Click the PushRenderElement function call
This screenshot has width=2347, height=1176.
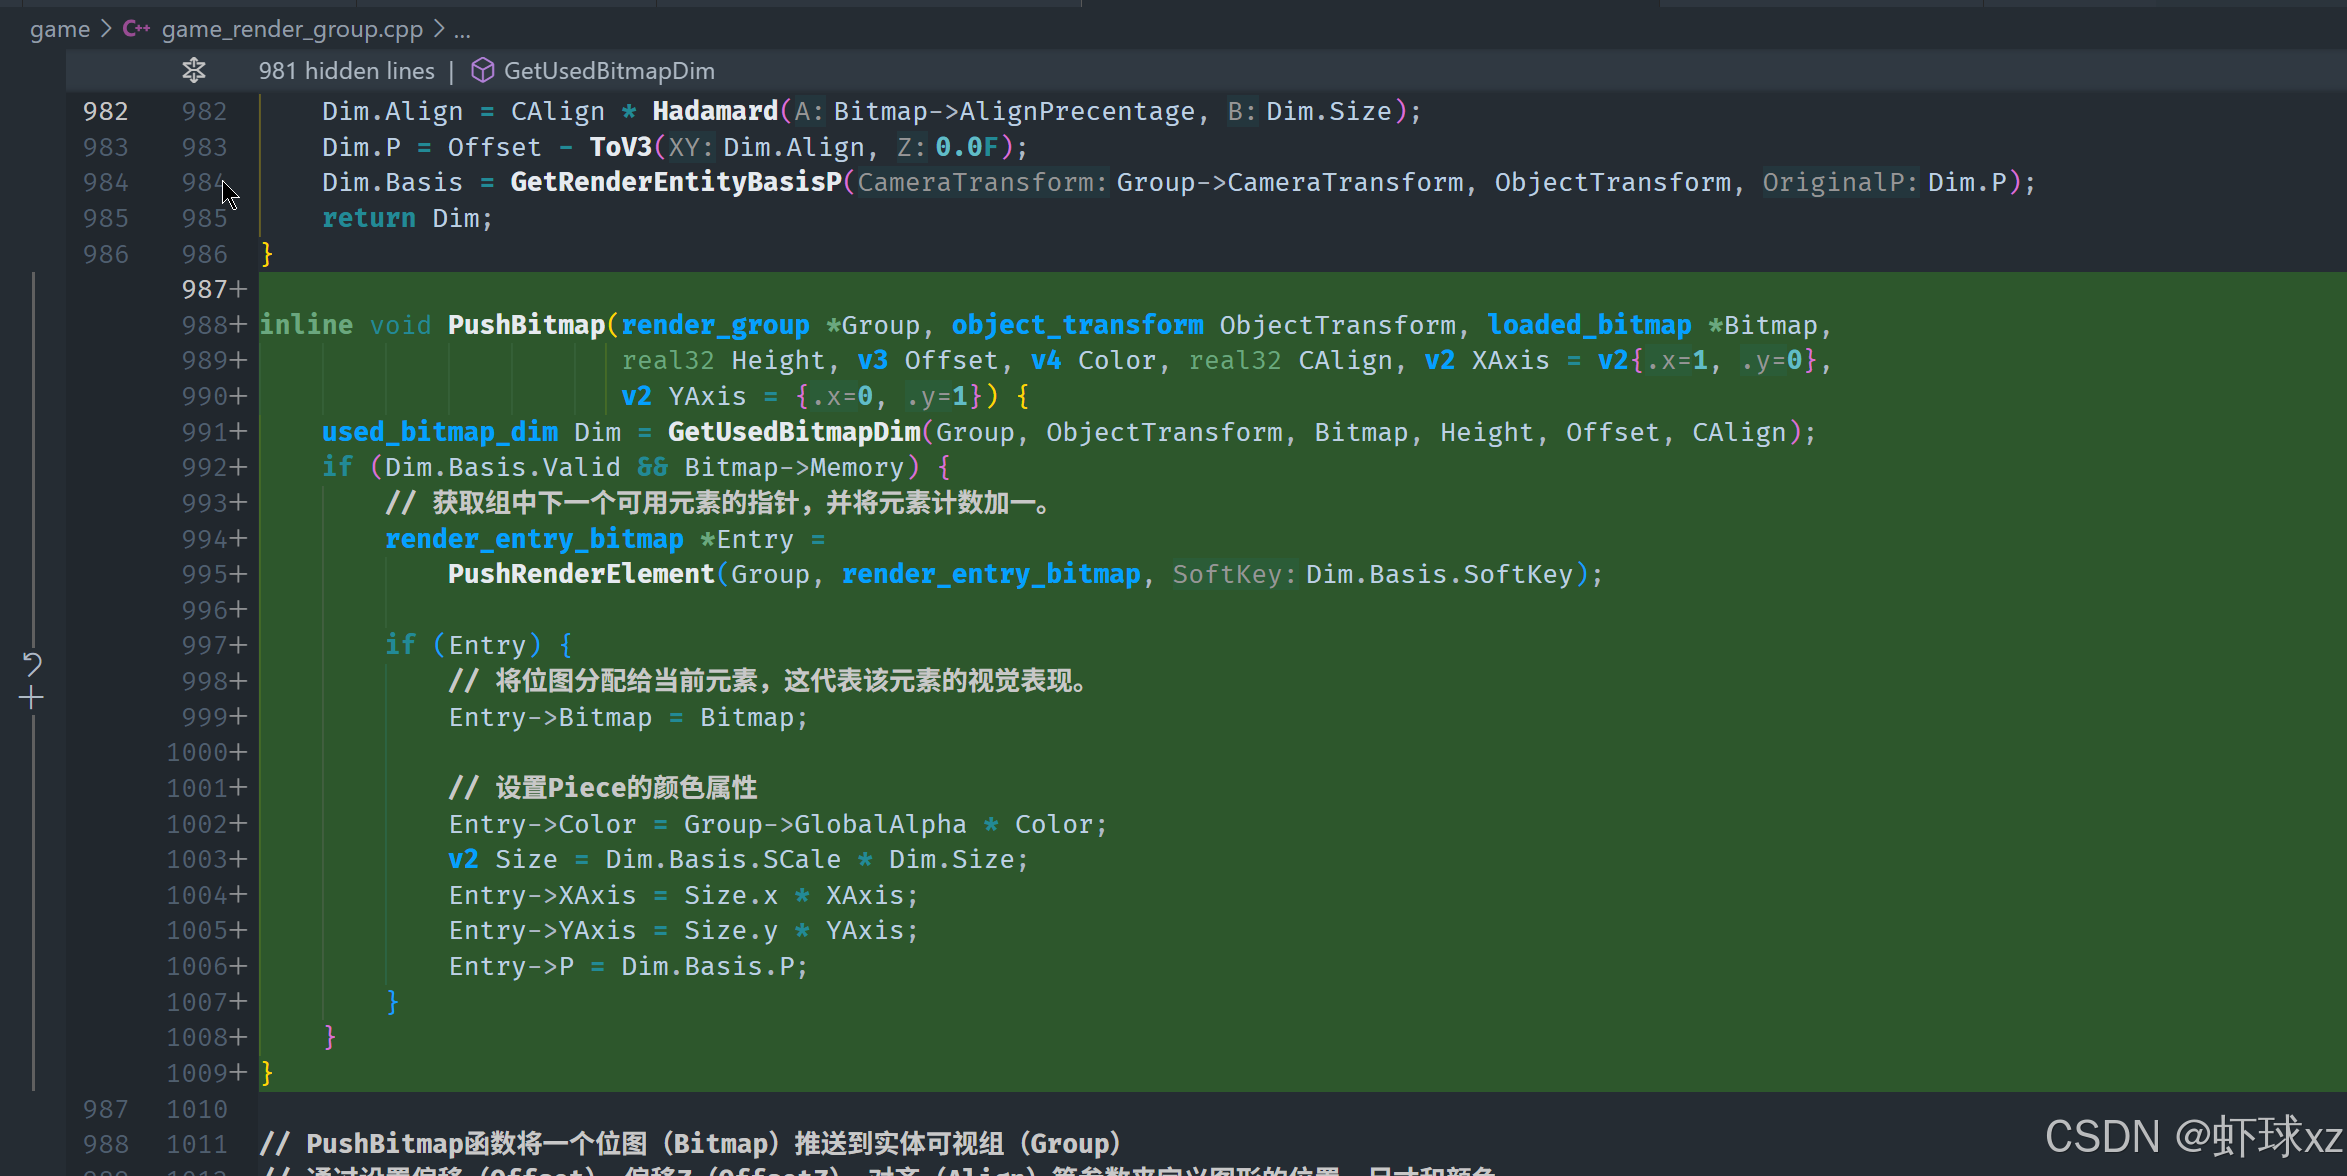pos(581,574)
